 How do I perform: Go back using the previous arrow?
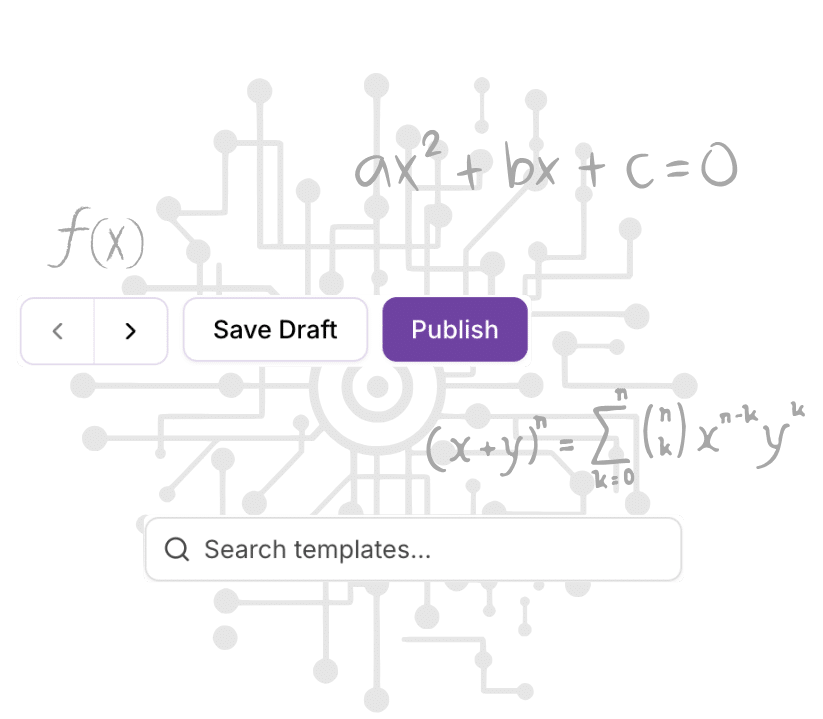(58, 331)
